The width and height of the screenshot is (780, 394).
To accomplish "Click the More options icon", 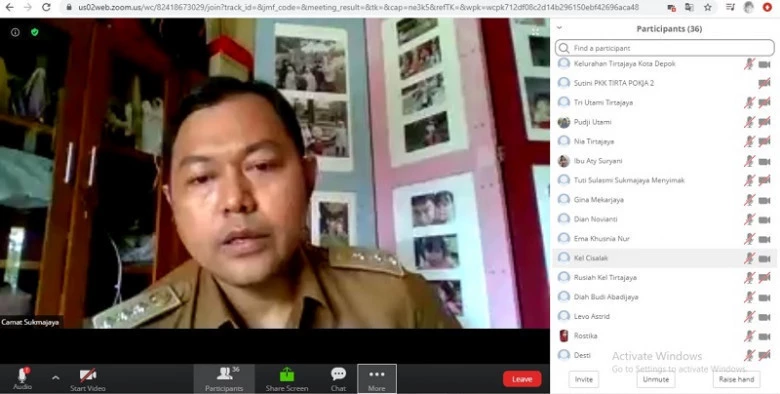I will tap(377, 379).
